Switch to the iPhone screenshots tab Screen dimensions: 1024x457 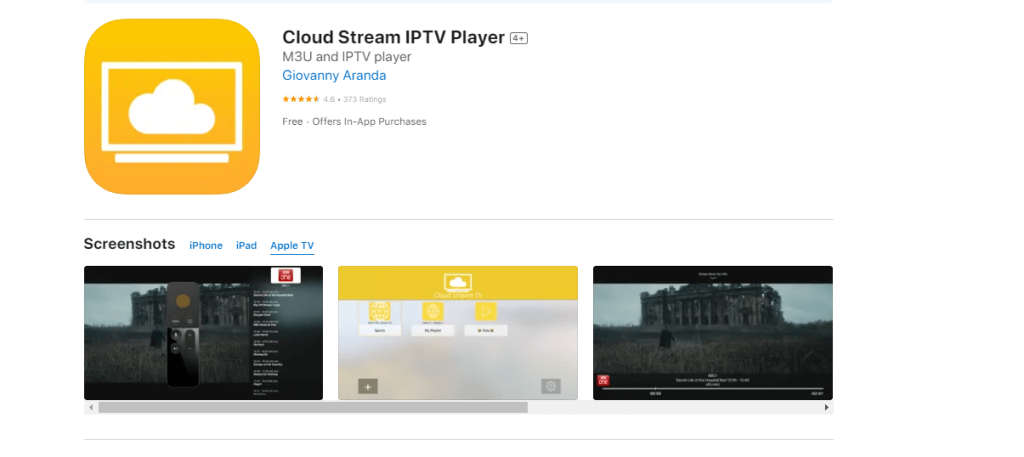point(206,245)
